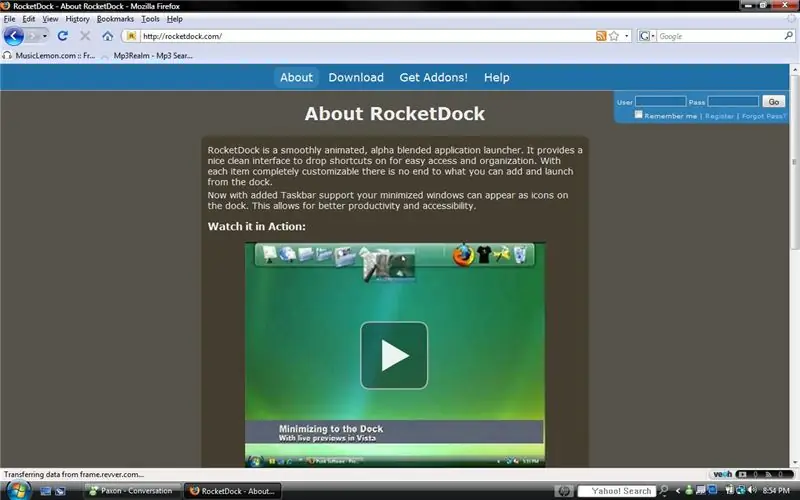Reload the current page
800x500 pixels.
coord(63,36)
